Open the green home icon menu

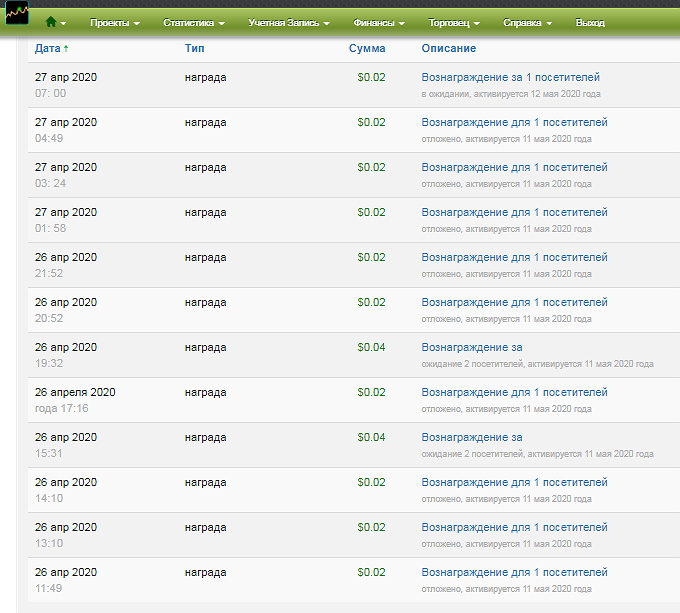pyautogui.click(x=56, y=22)
